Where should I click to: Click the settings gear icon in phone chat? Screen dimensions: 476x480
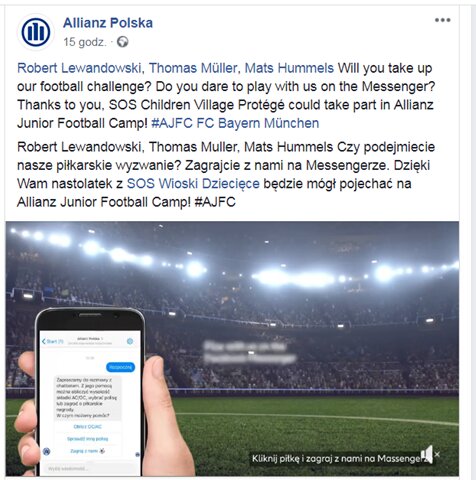[x=130, y=341]
